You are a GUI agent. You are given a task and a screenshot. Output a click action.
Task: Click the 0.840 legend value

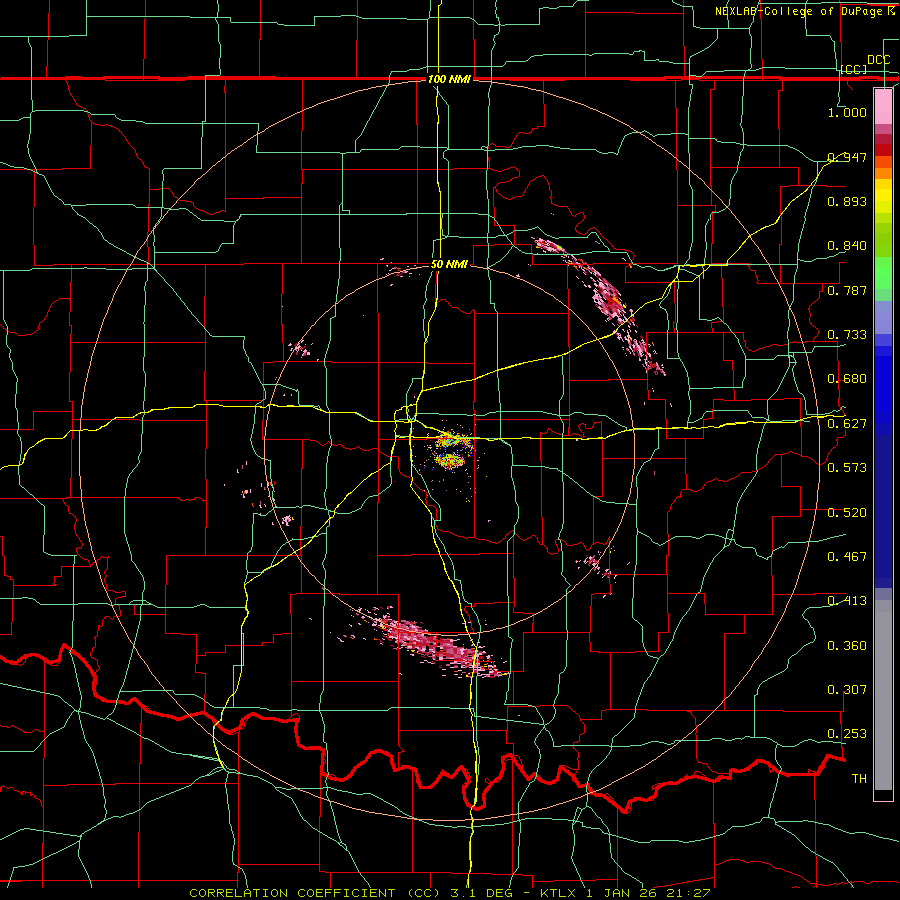click(x=847, y=246)
